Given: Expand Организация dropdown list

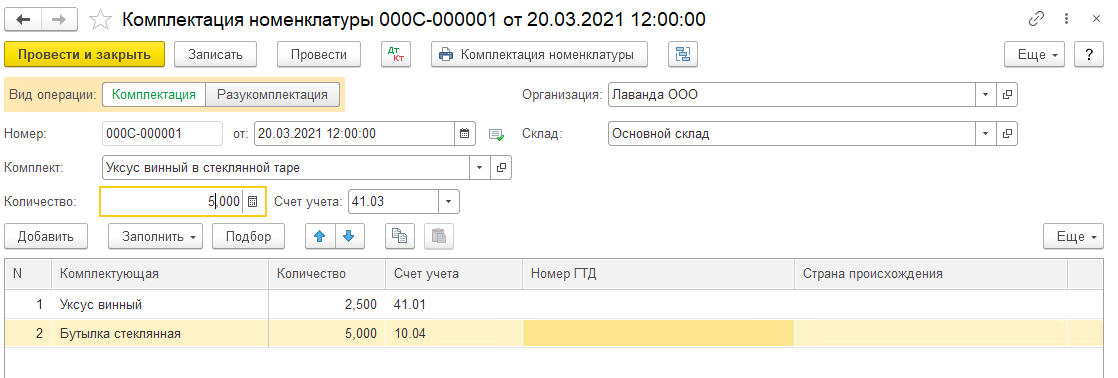Looking at the screenshot, I should pos(985,94).
